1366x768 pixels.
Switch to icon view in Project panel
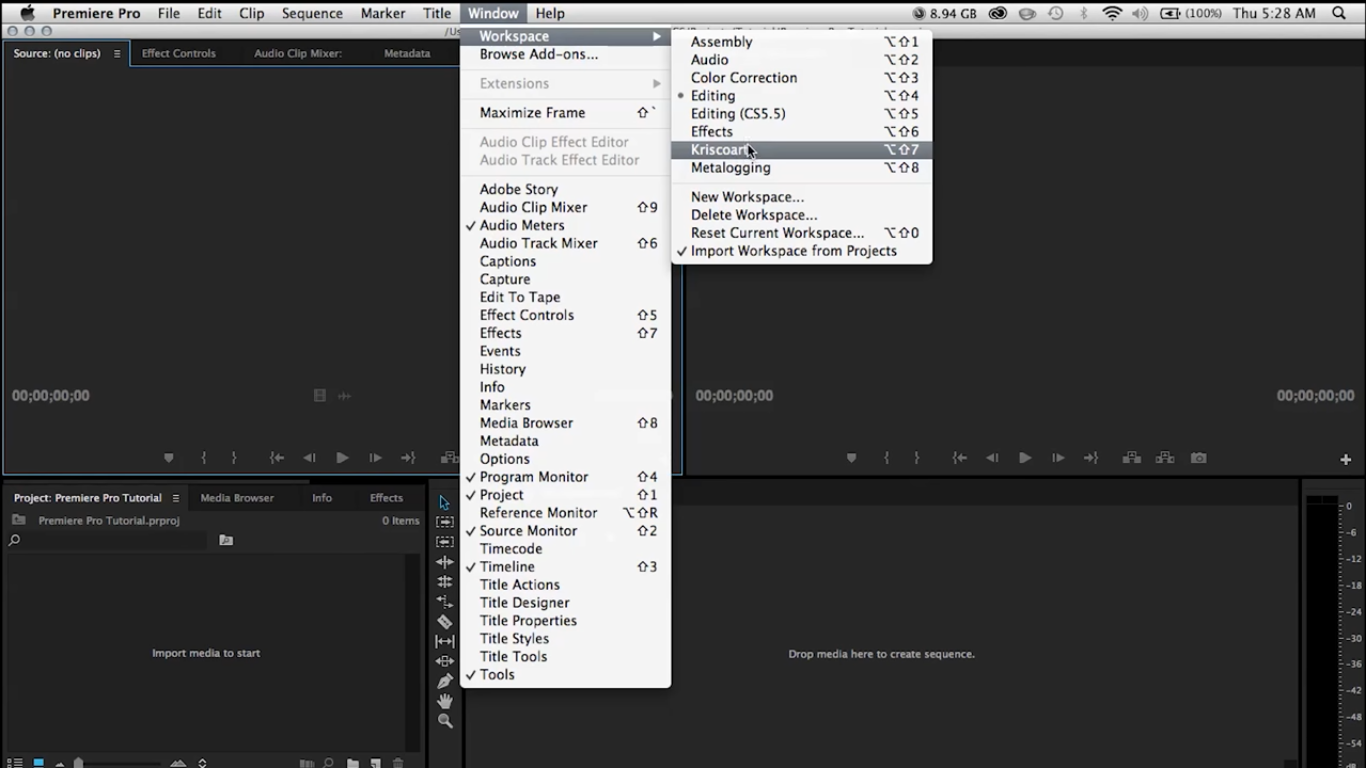coord(38,763)
